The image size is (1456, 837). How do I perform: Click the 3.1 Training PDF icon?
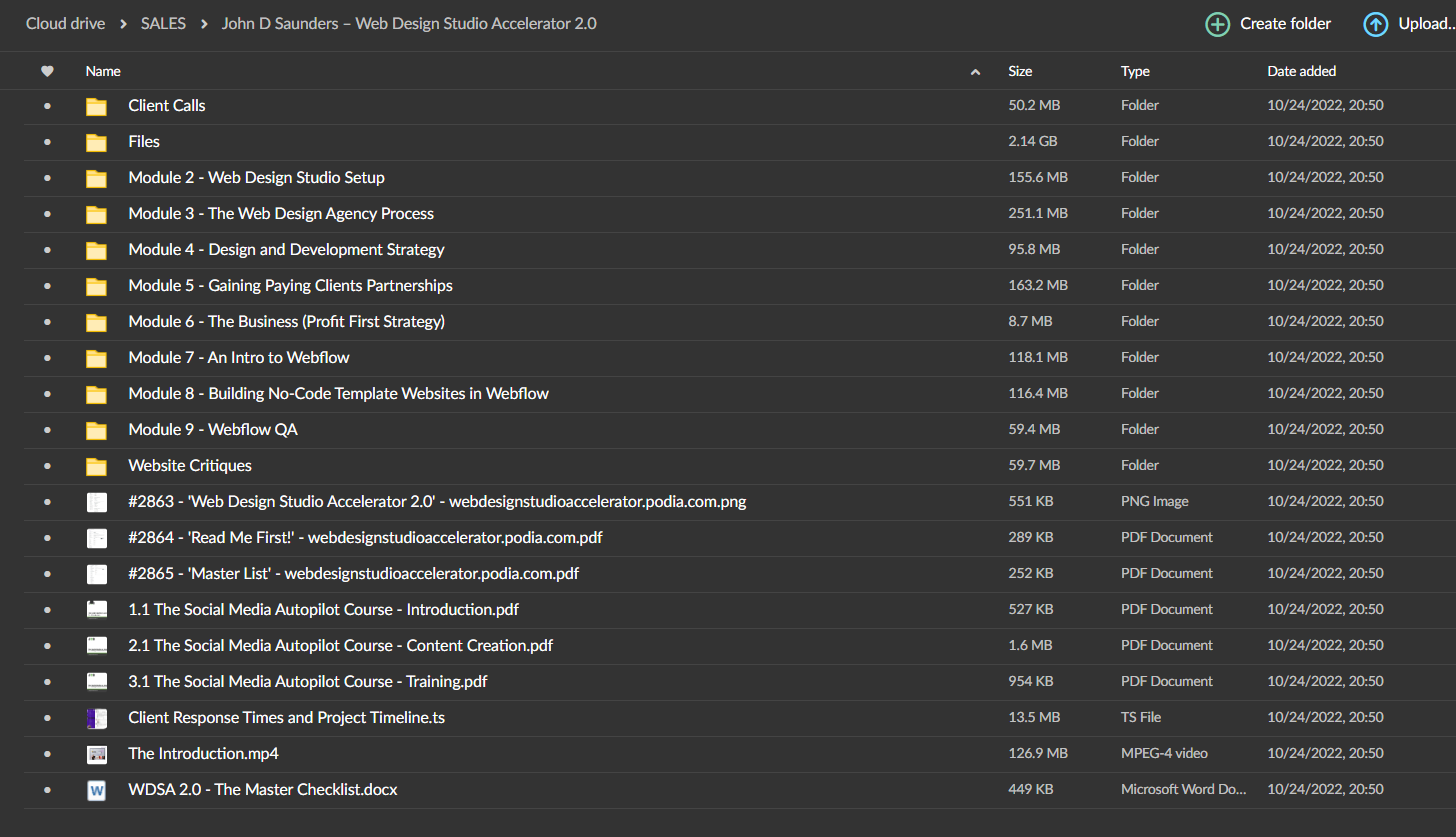(x=97, y=682)
